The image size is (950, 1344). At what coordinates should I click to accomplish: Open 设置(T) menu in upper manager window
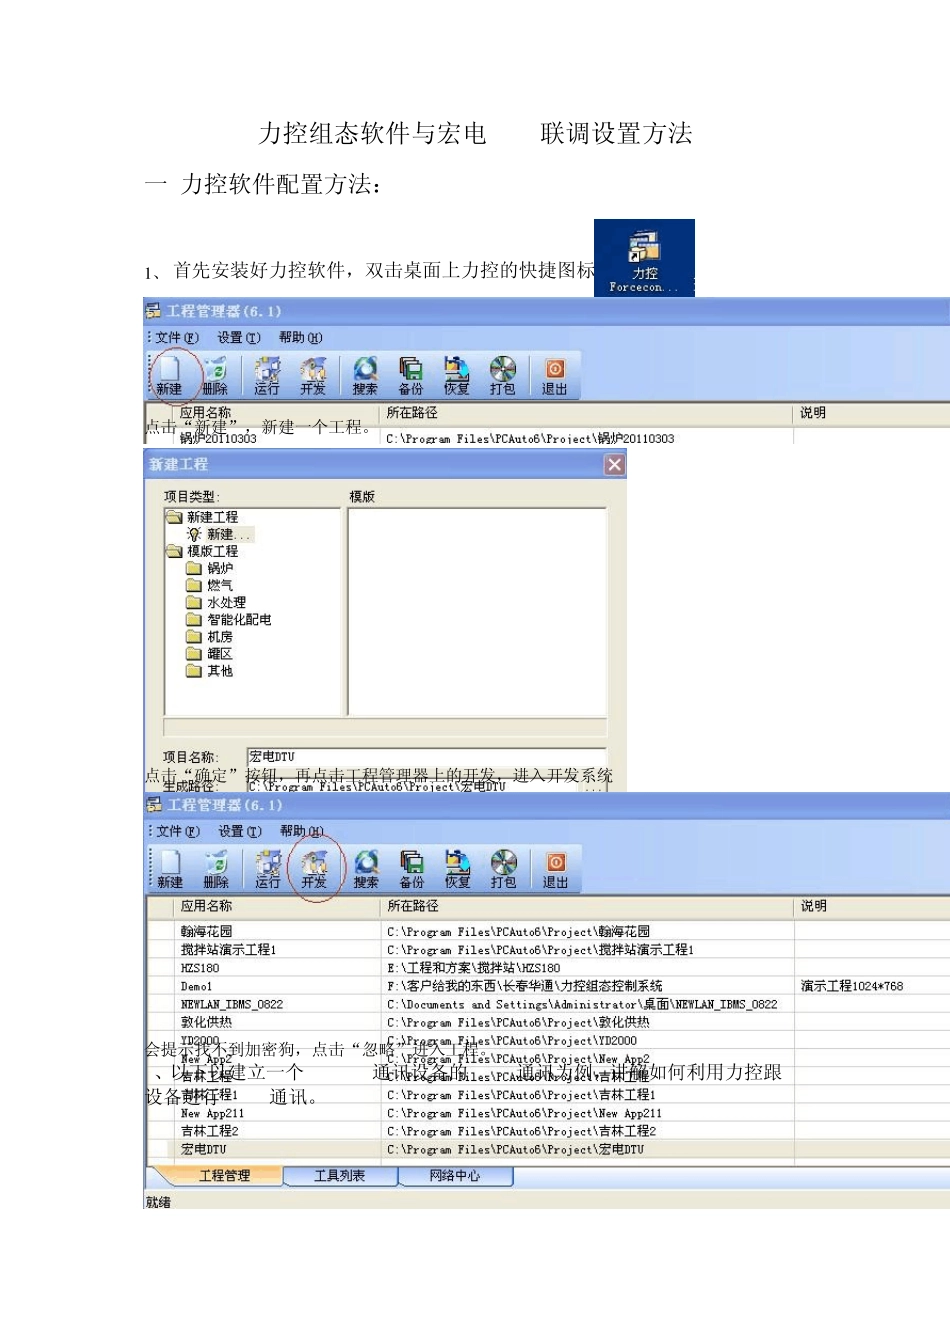pyautogui.click(x=239, y=338)
